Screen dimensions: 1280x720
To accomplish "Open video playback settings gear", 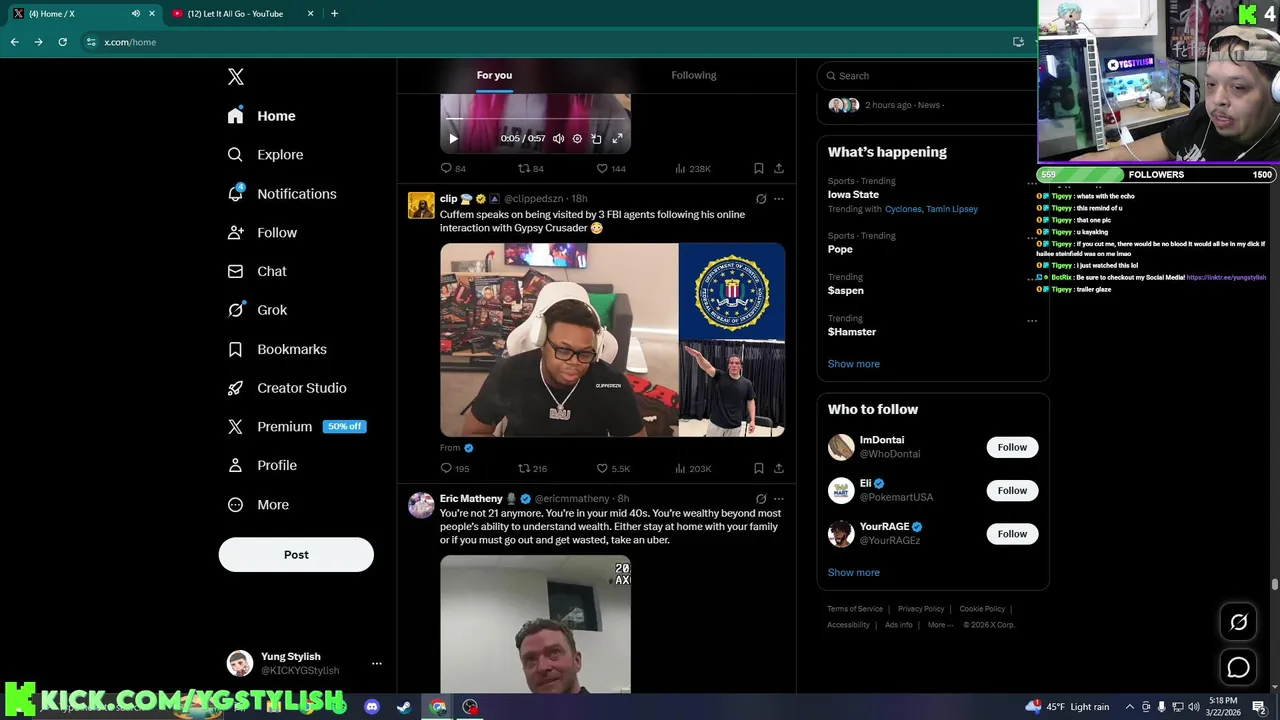I will pyautogui.click(x=577, y=139).
